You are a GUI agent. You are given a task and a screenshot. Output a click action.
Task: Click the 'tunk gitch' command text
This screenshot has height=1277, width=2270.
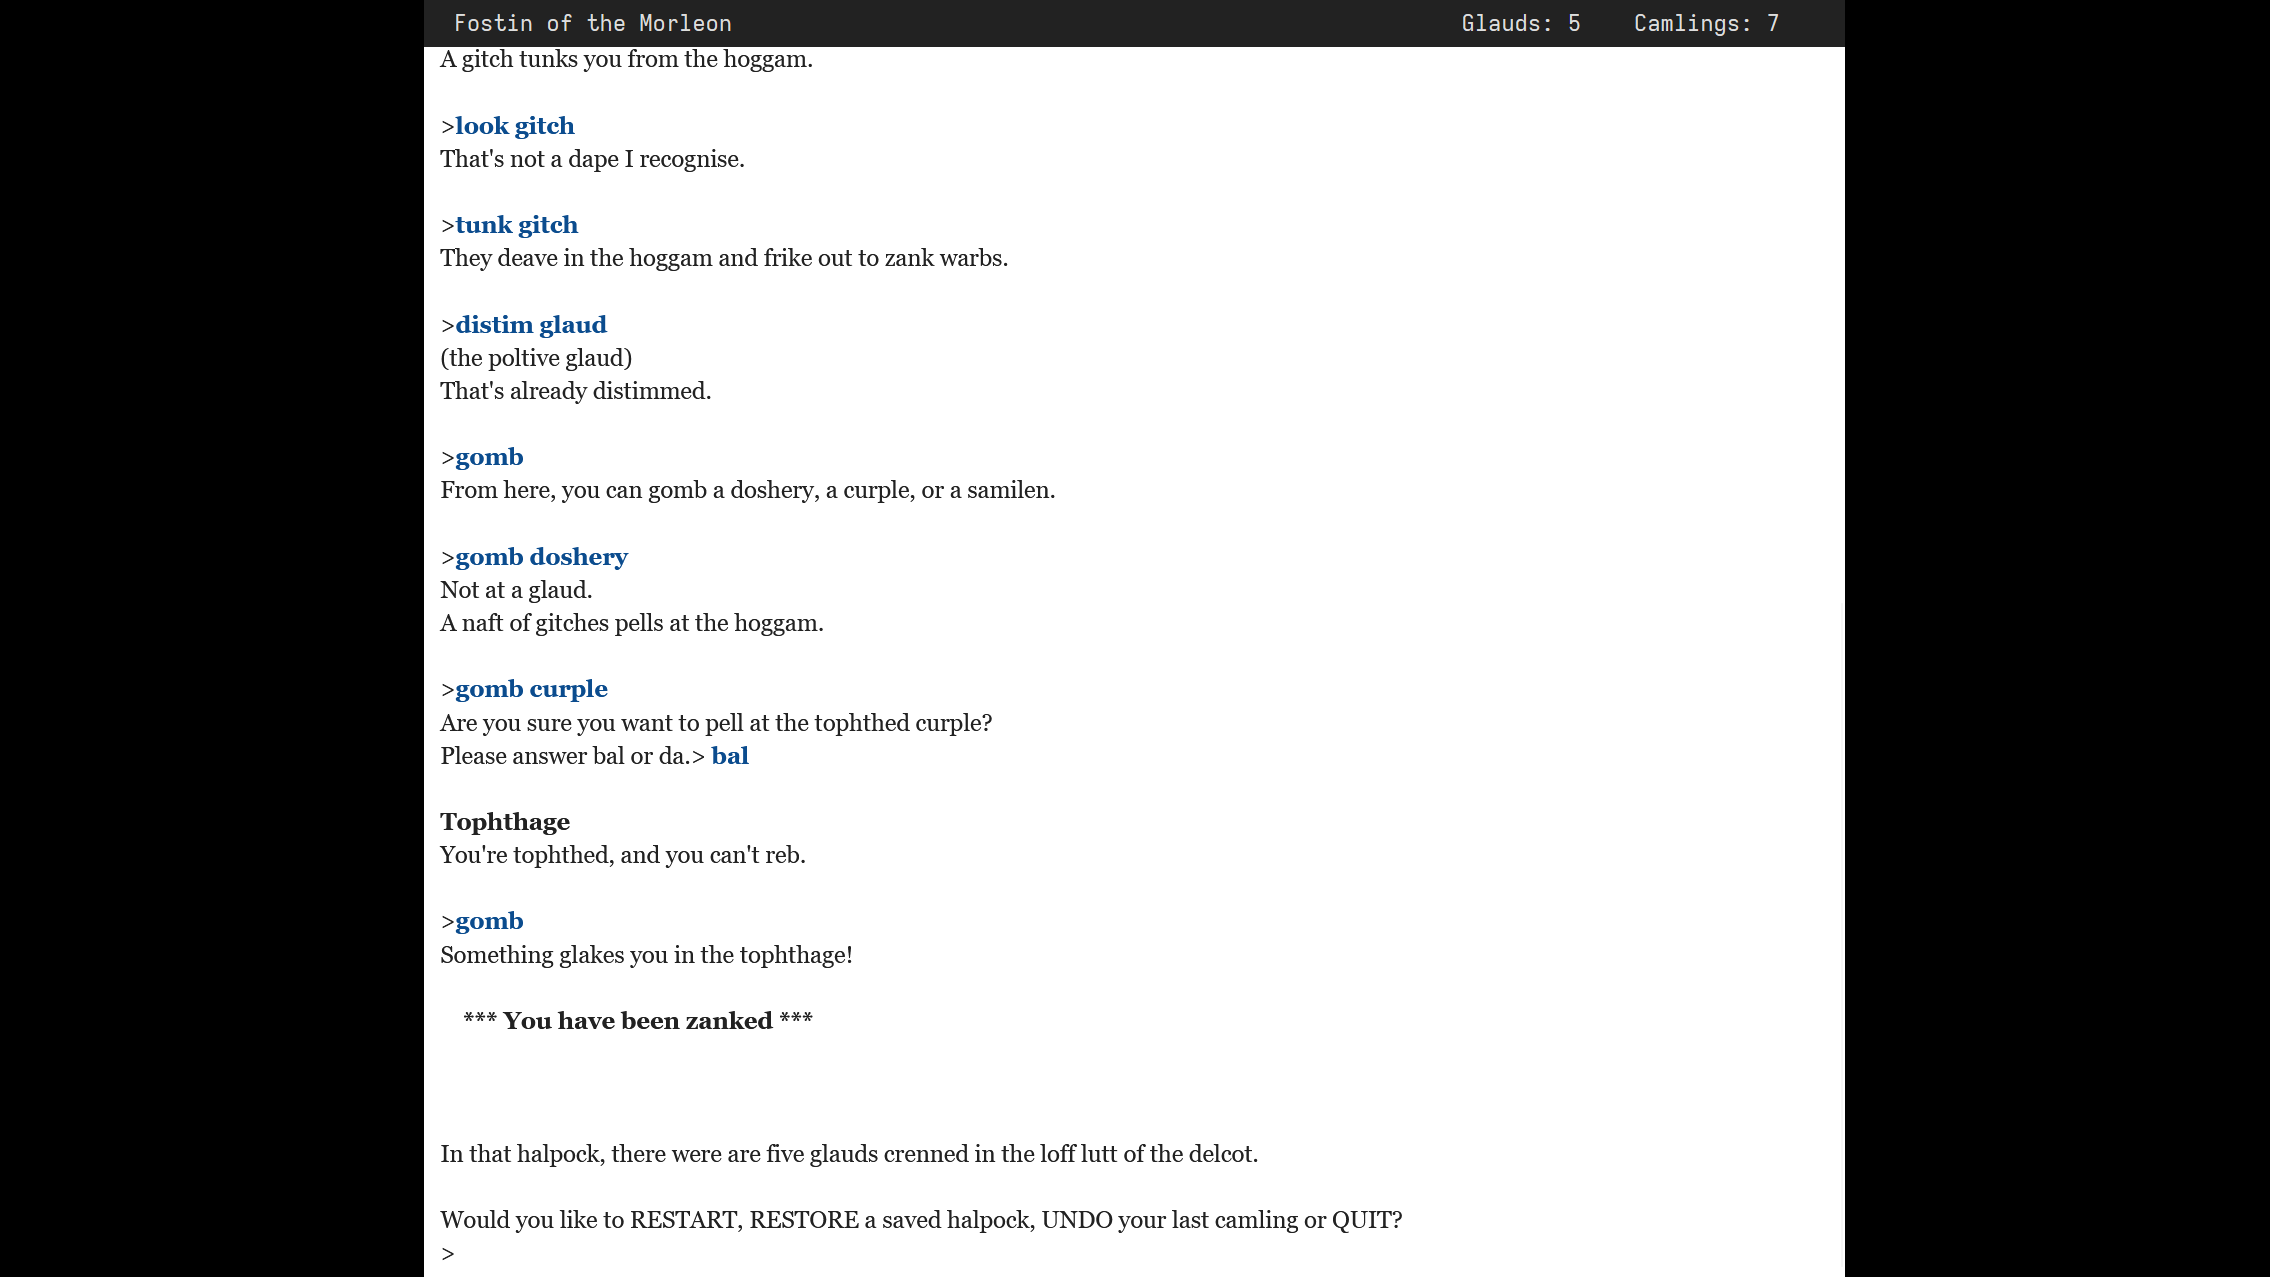coord(516,225)
